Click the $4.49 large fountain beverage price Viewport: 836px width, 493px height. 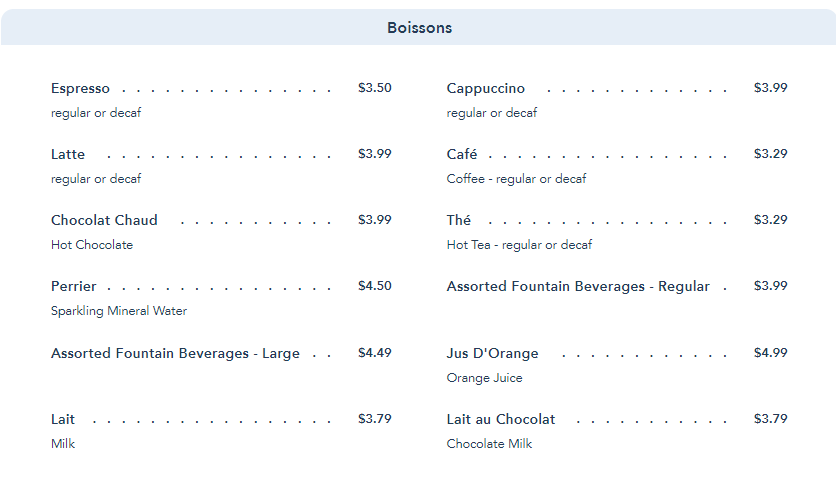[x=375, y=353]
